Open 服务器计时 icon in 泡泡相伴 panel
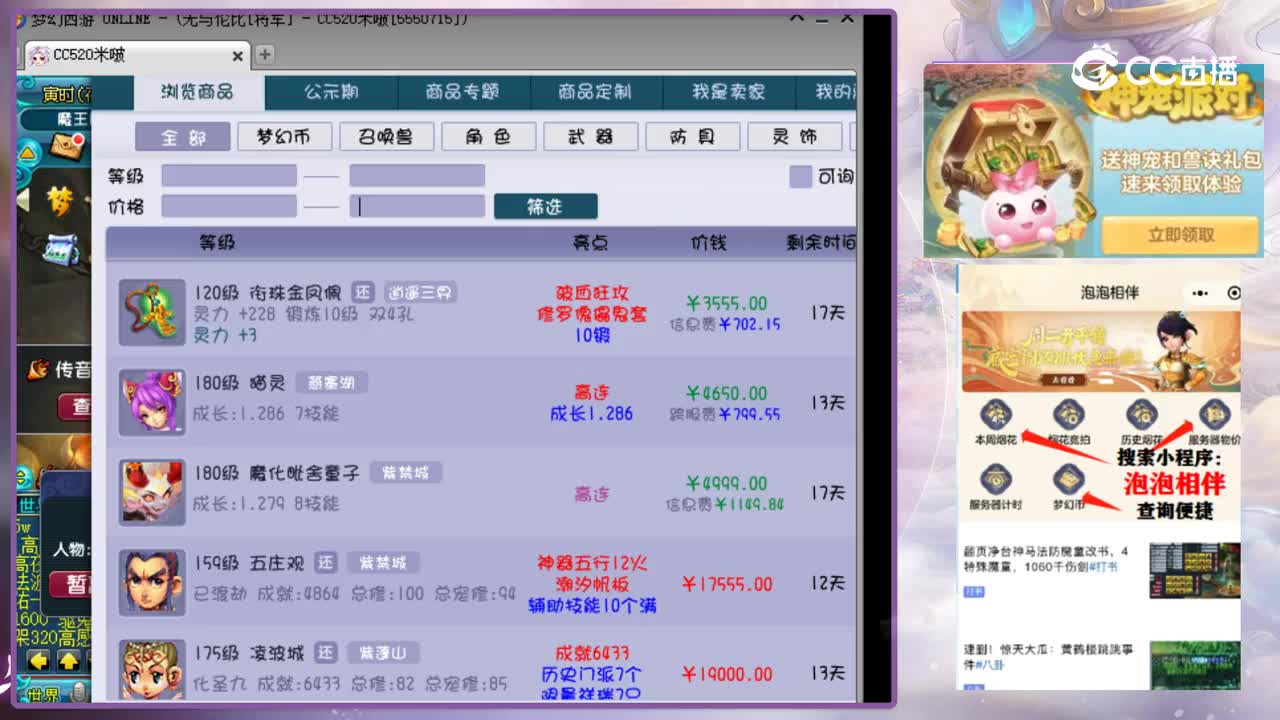 995,480
